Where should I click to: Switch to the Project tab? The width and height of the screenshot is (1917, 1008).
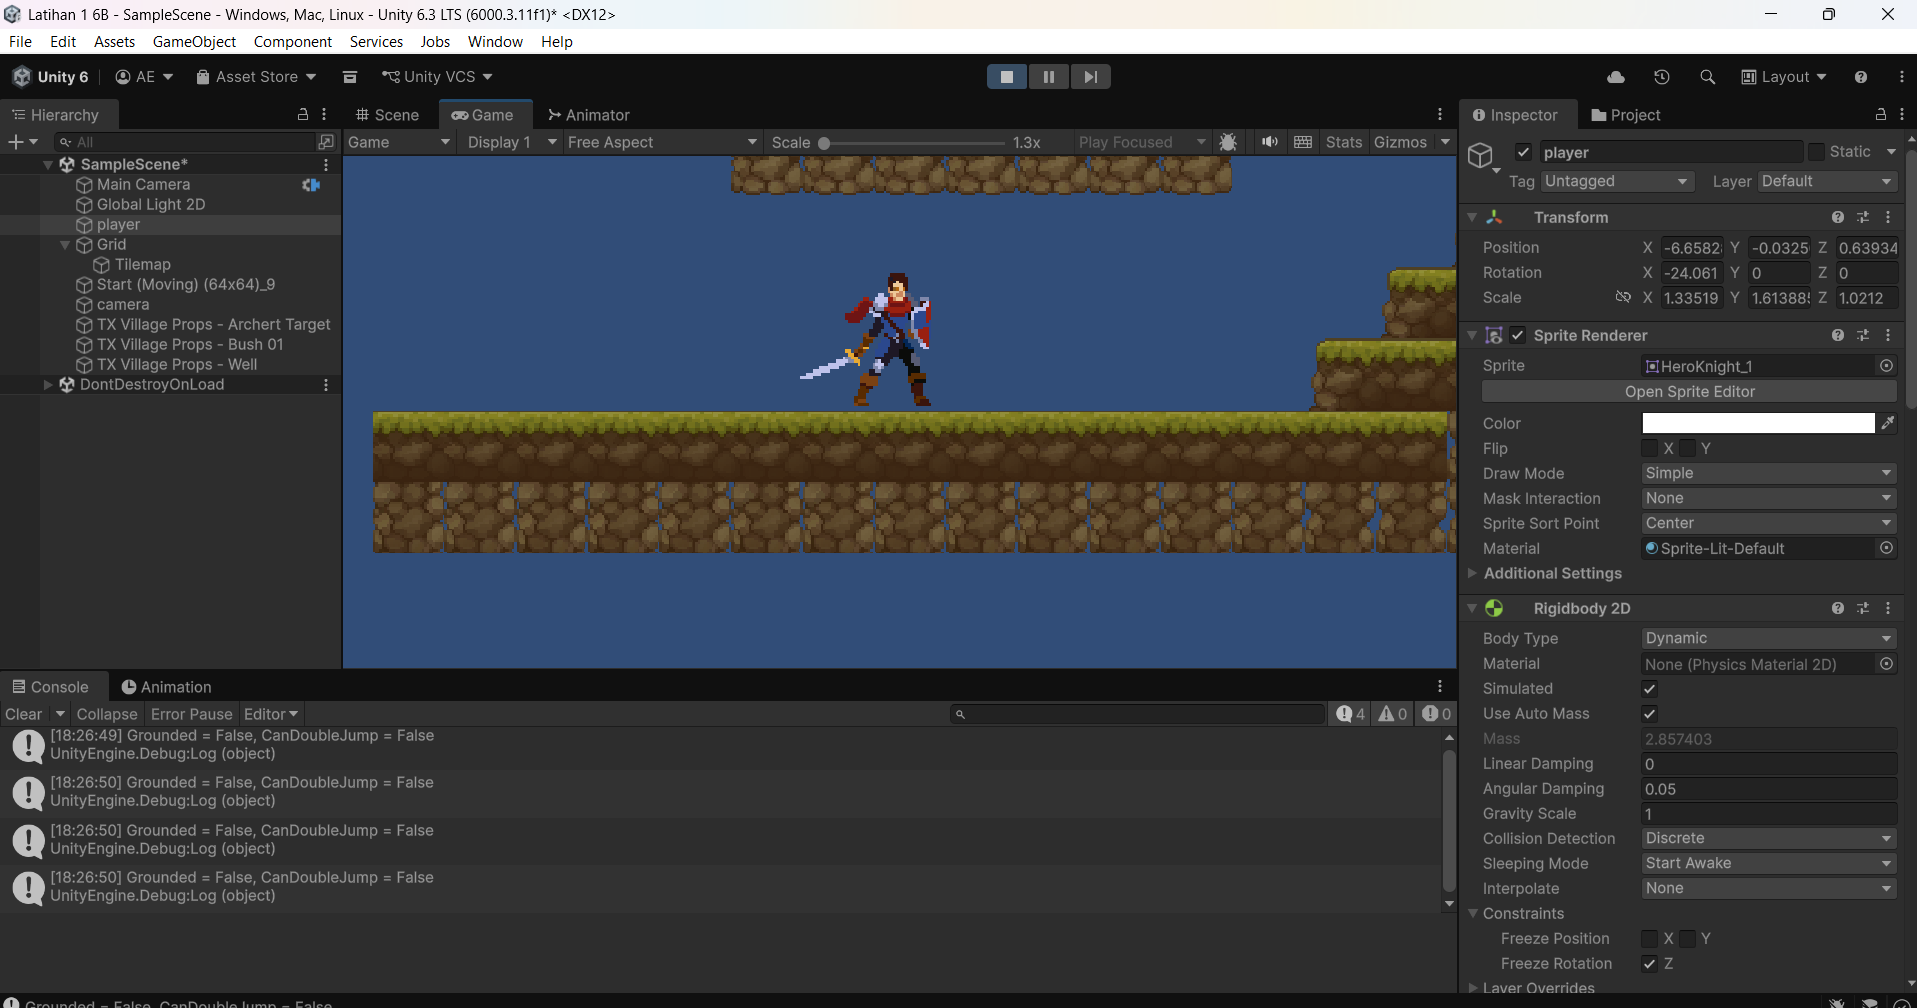1625,115
